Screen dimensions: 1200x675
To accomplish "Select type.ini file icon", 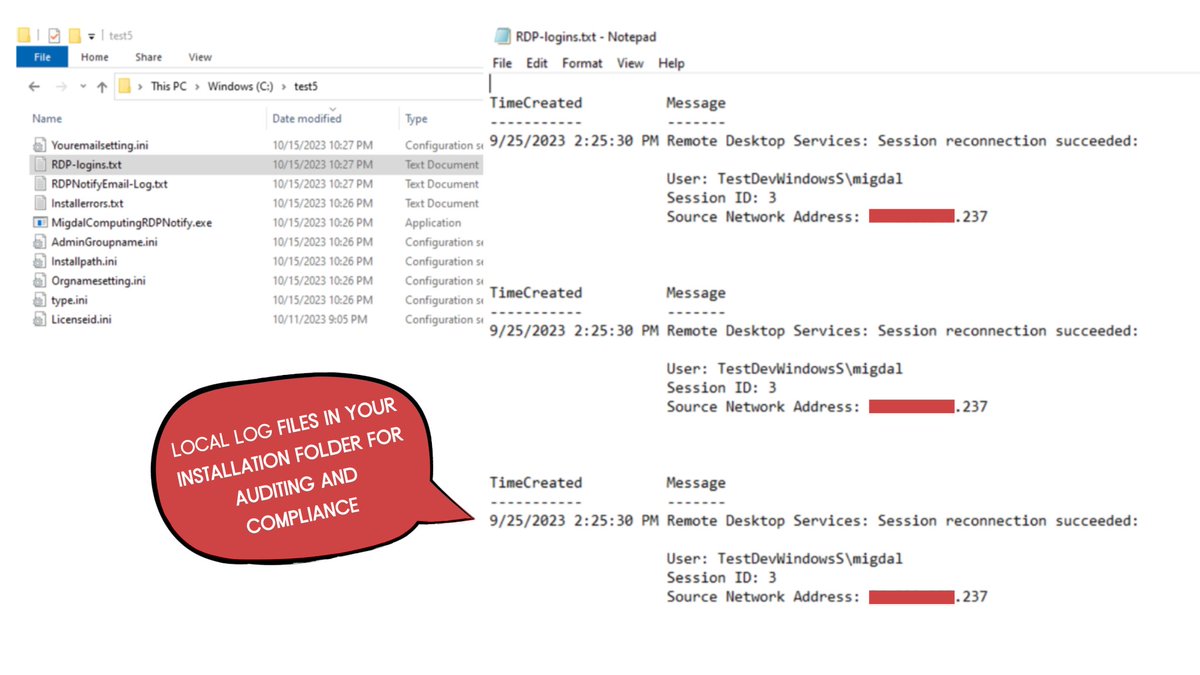I will tap(40, 300).
